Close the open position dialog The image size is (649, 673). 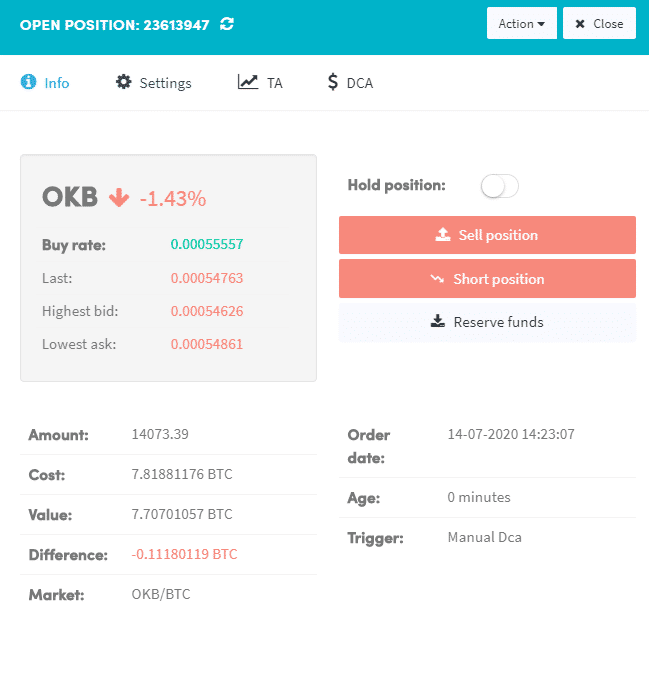pyautogui.click(x=599, y=23)
